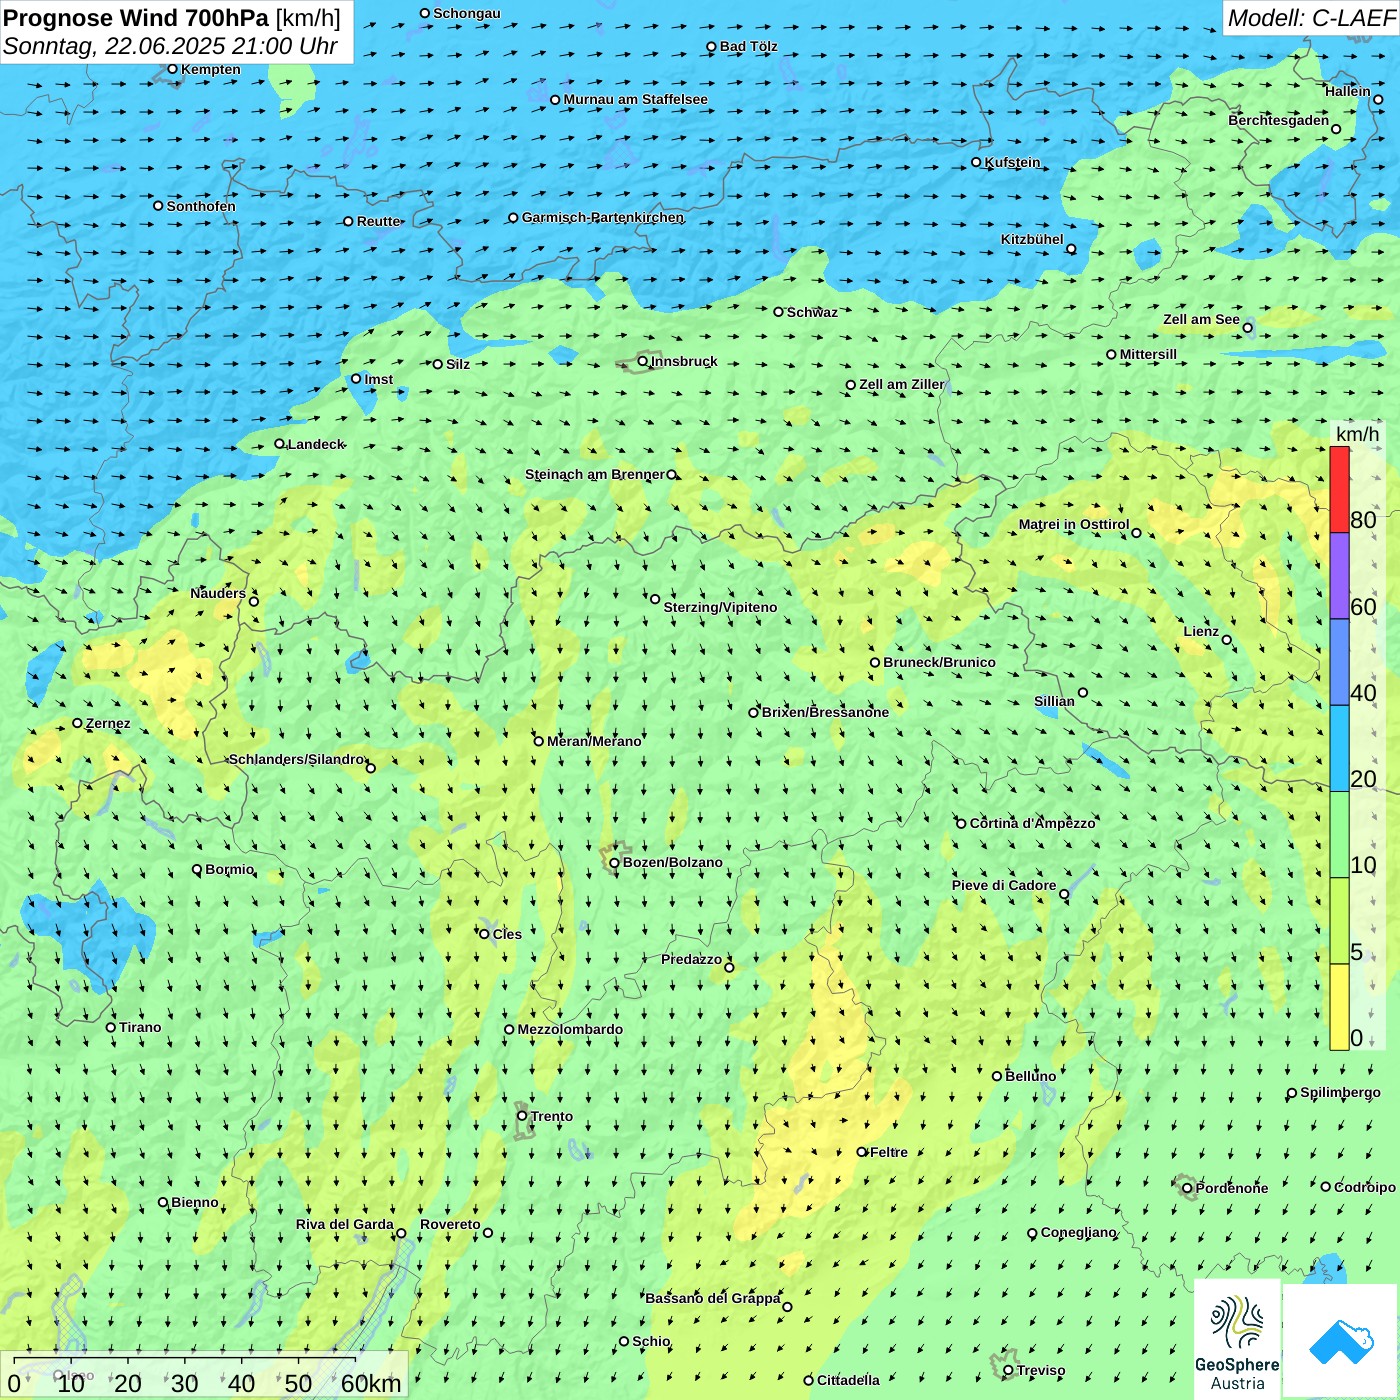Select the Silz label
This screenshot has width=1400, height=1400.
pos(458,364)
